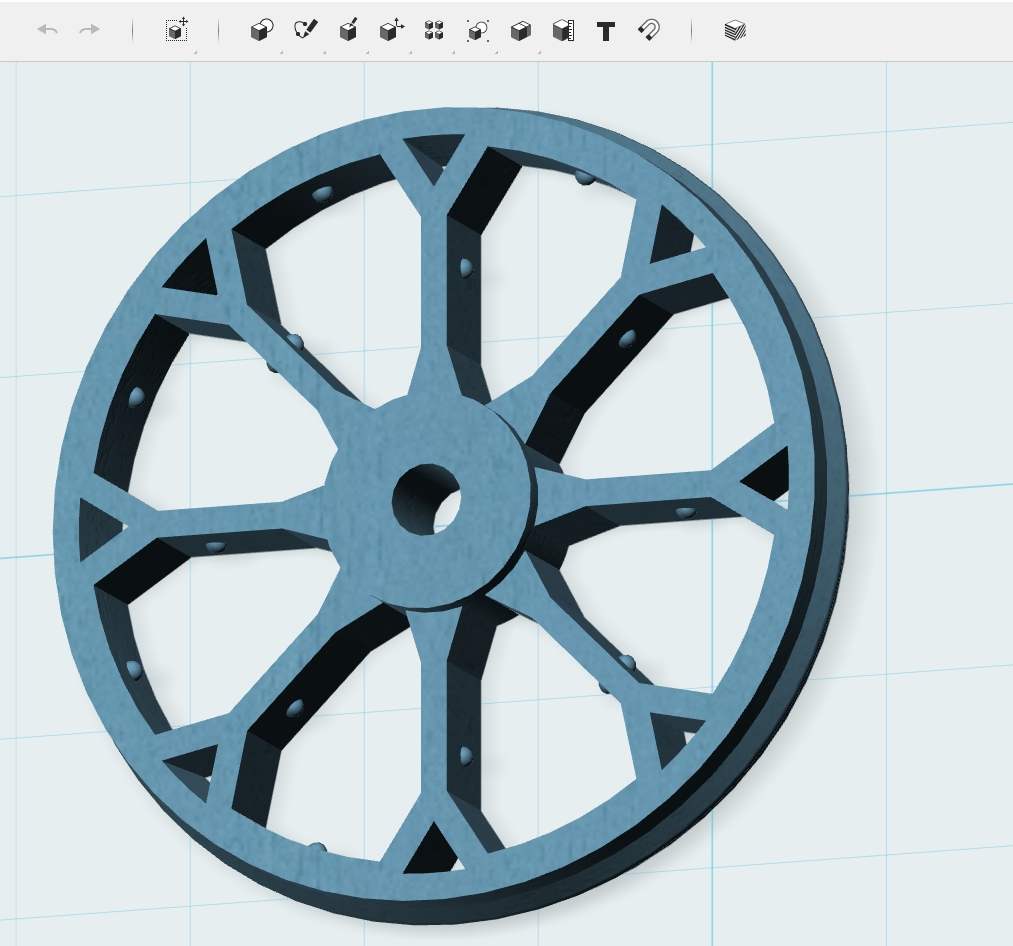1013x946 pixels.
Task: Open the Combine solids tool
Action: [520, 30]
